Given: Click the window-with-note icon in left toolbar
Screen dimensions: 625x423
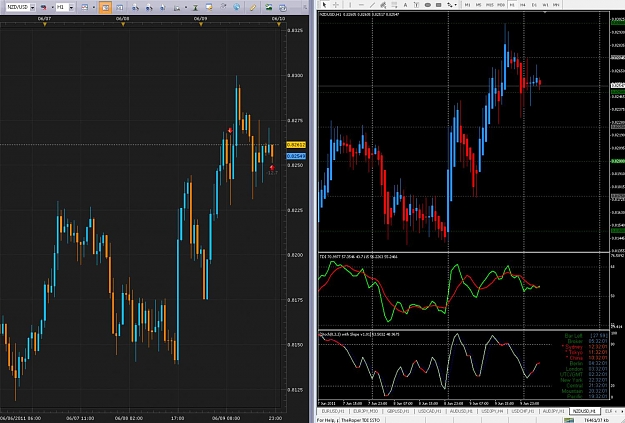Looking at the screenshot, I should point(209,7).
